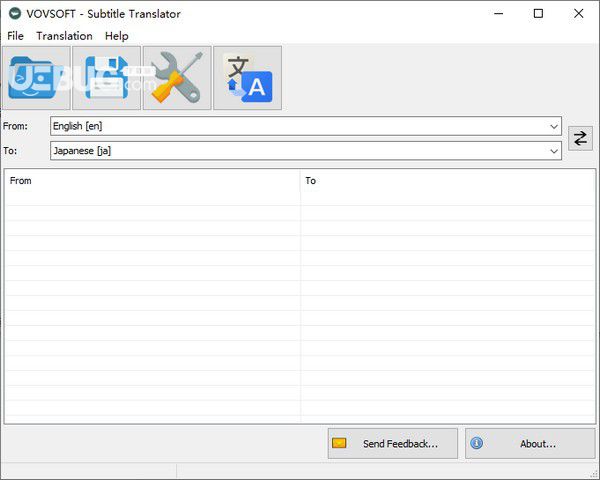
Task: Open the Help menu
Action: point(117,36)
